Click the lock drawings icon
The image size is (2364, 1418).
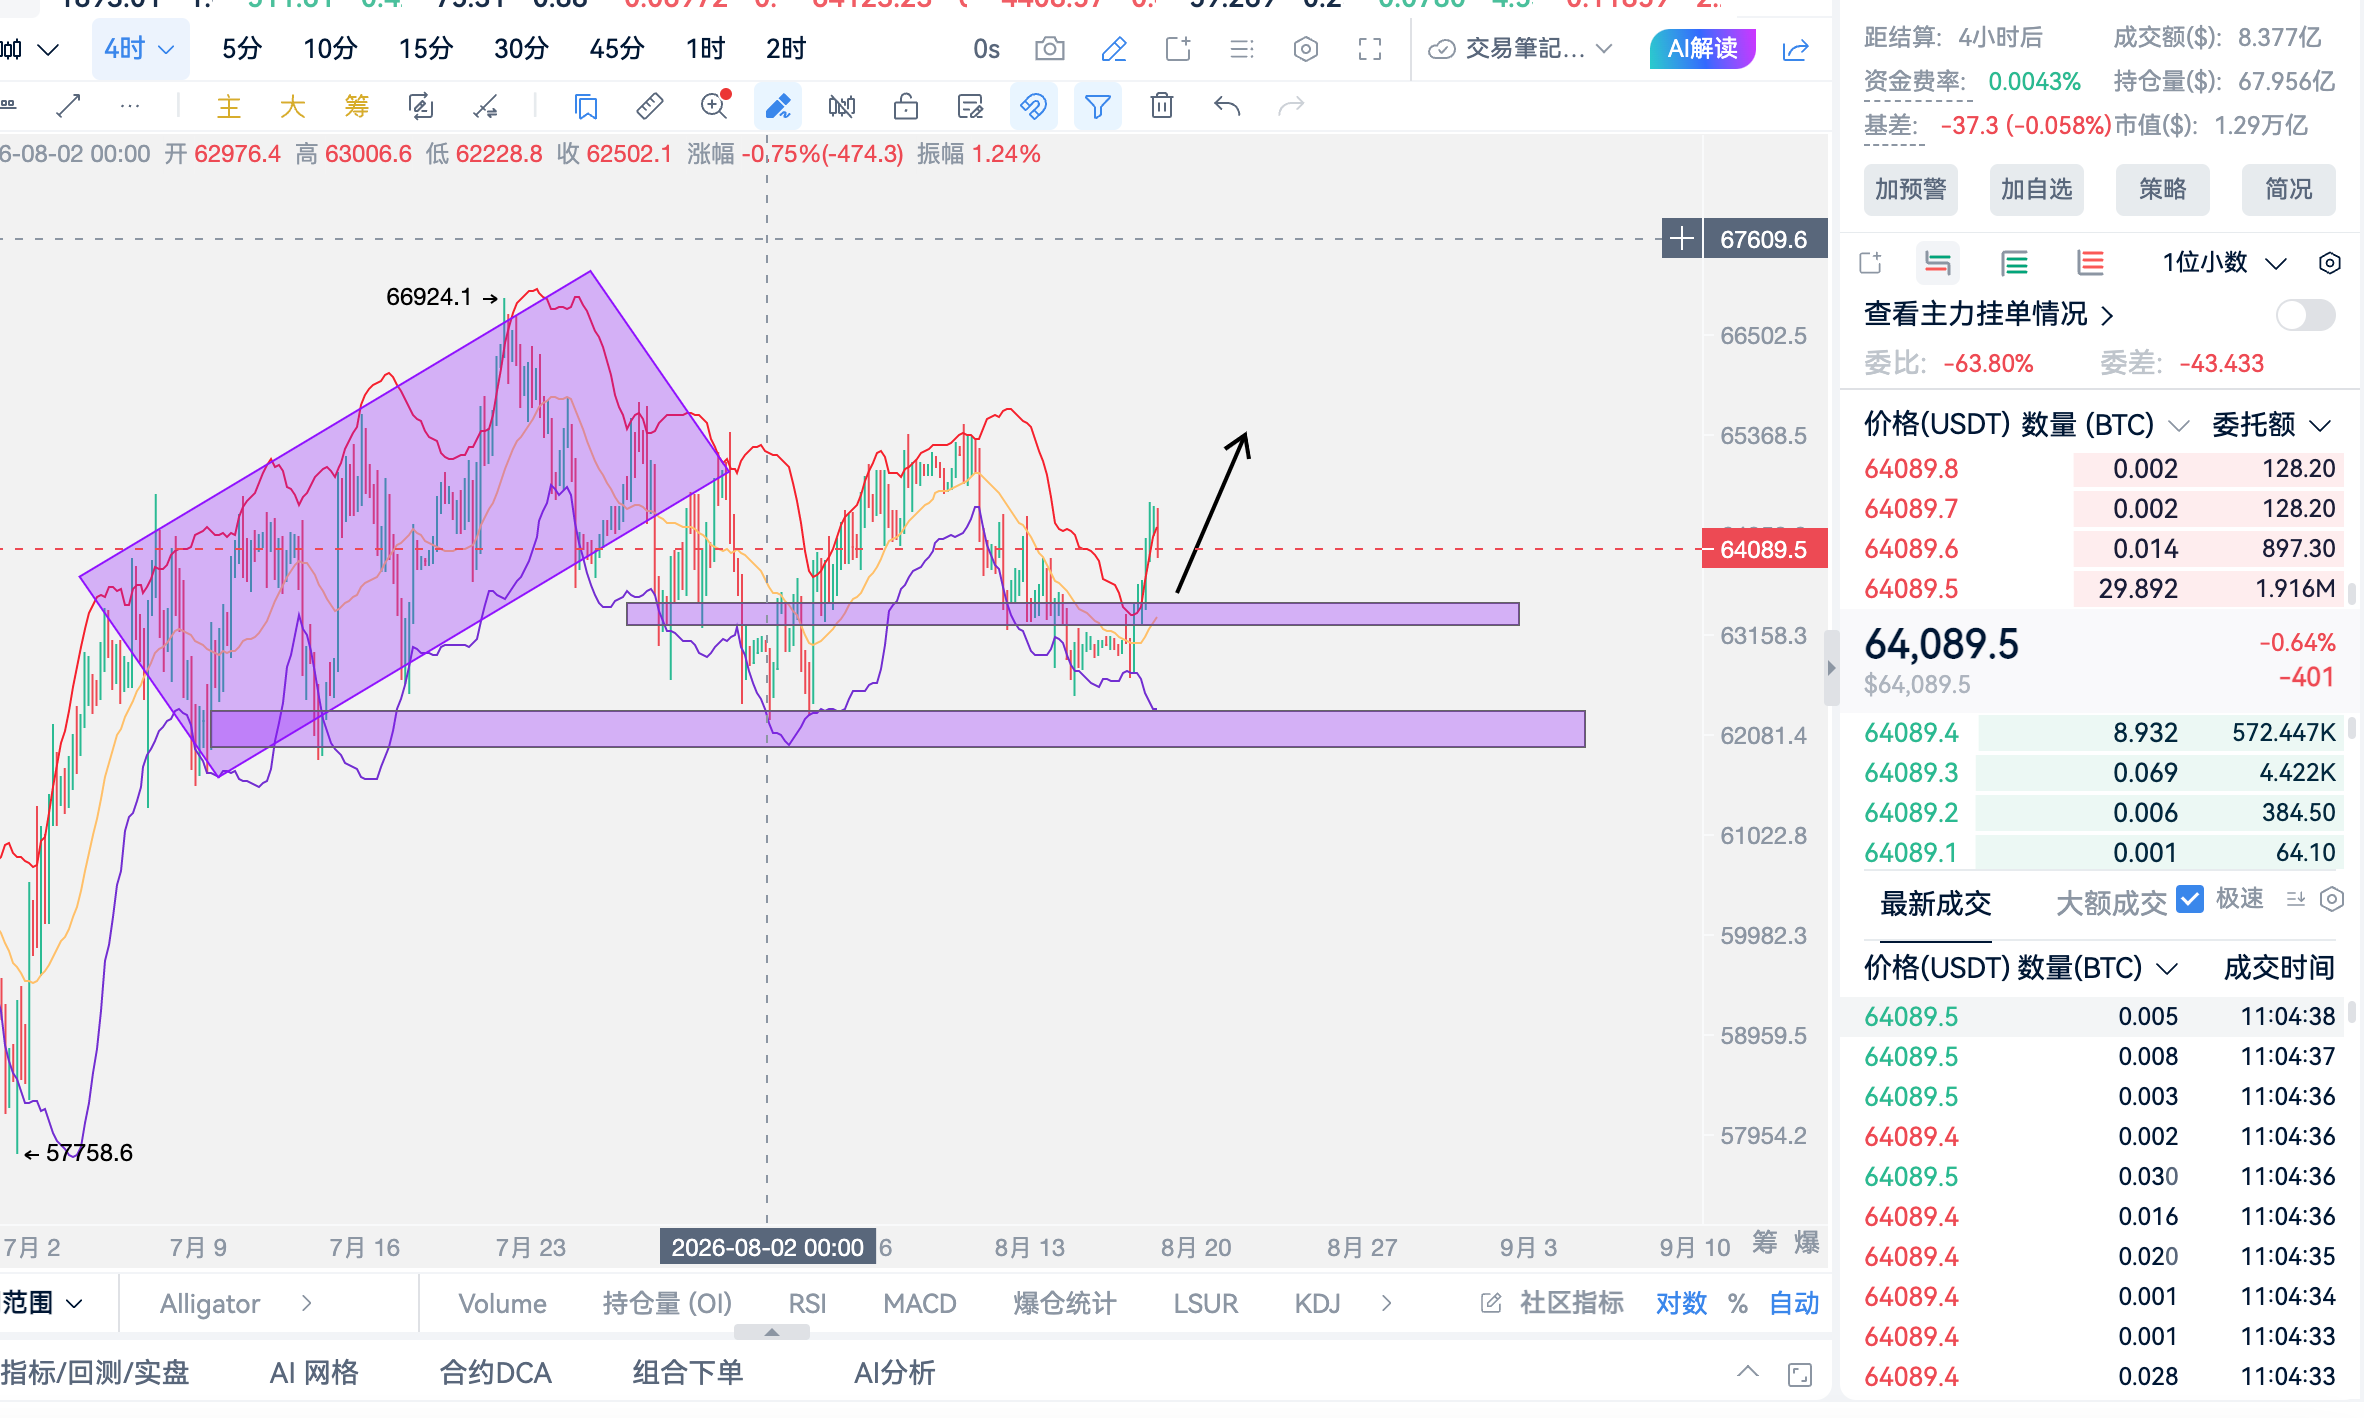(x=906, y=106)
